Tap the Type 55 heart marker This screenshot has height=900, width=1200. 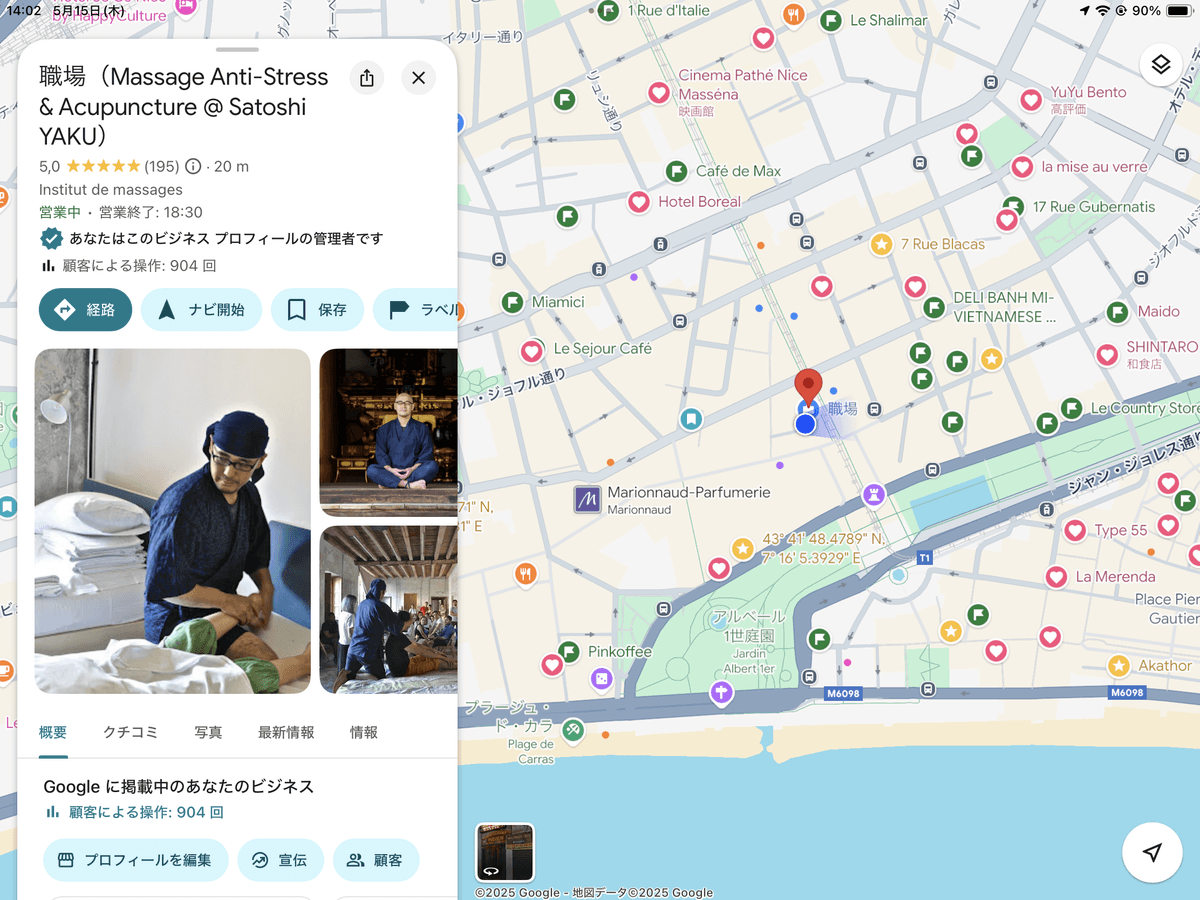(1075, 530)
